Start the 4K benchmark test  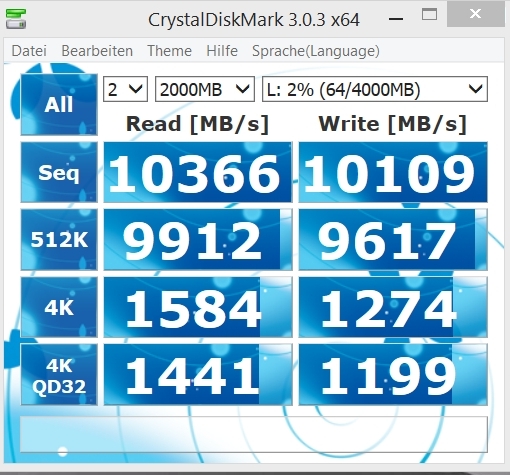(x=59, y=307)
